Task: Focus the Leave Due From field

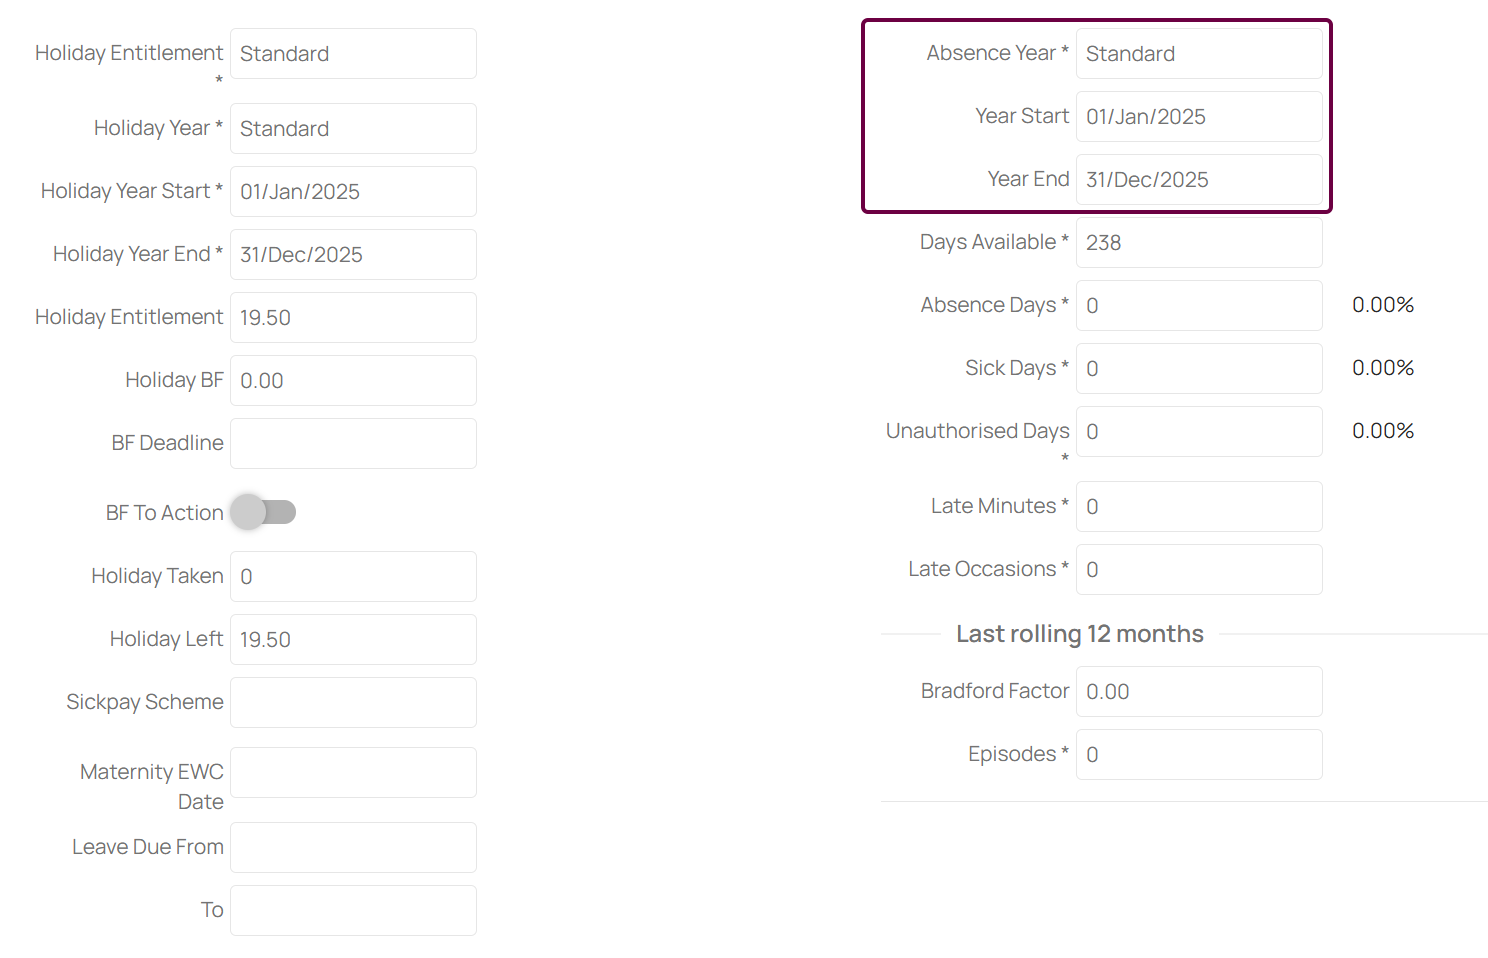Action: tap(353, 848)
